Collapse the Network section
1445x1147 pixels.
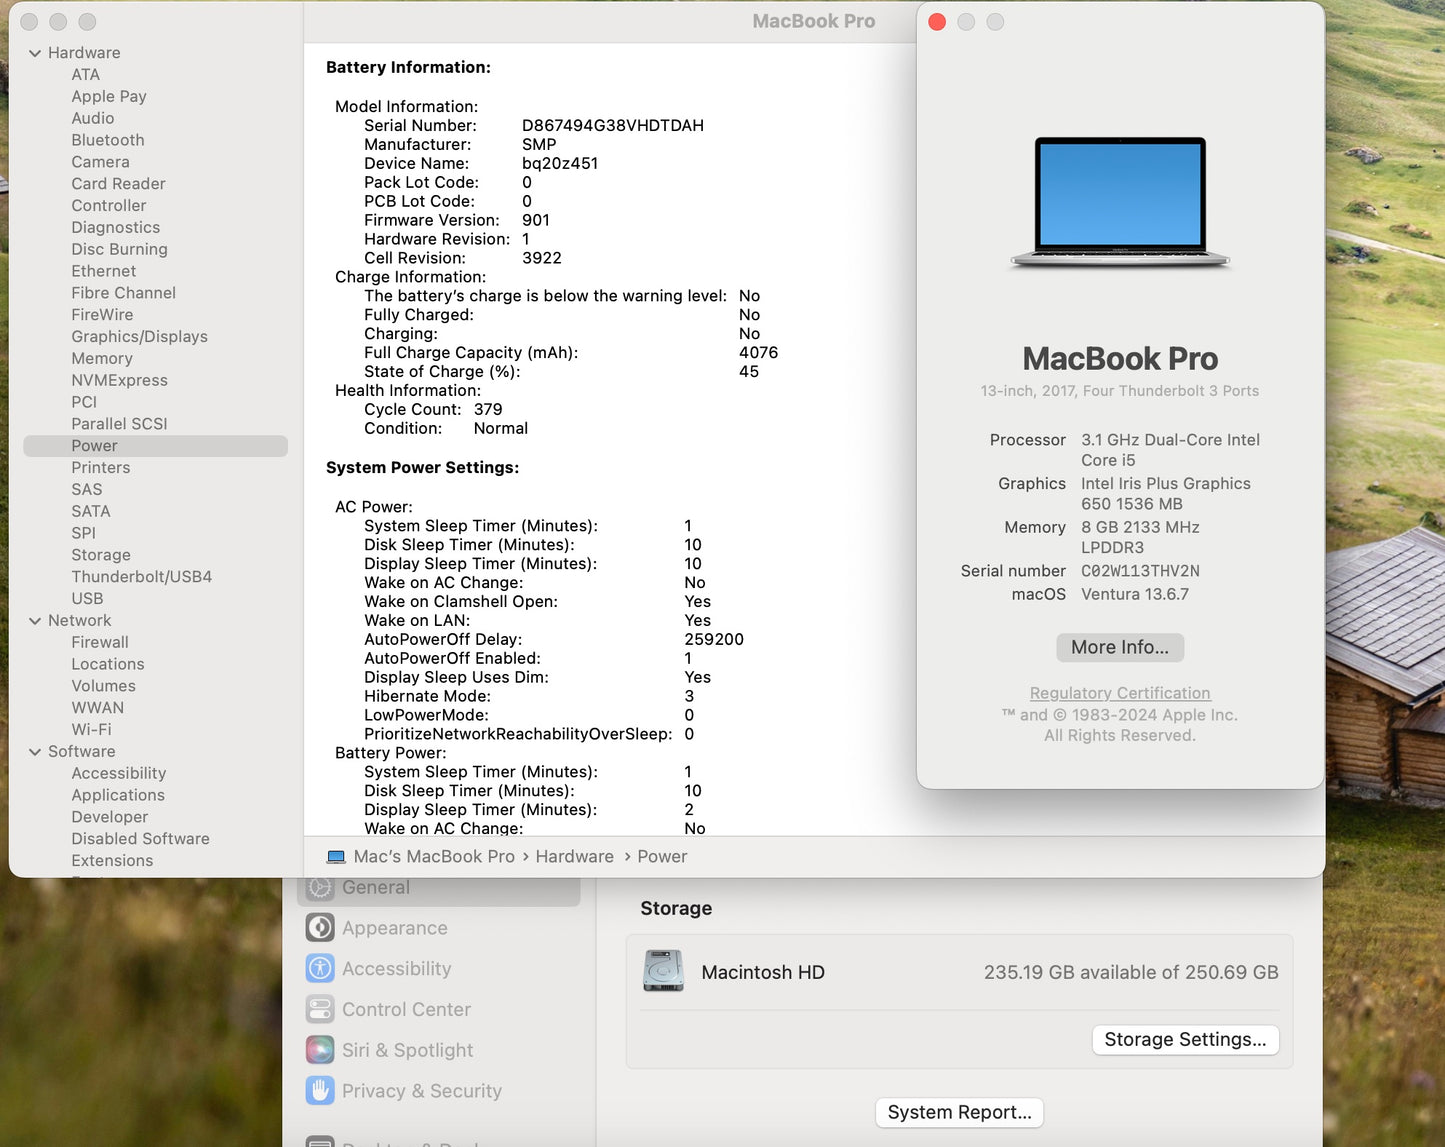point(36,620)
